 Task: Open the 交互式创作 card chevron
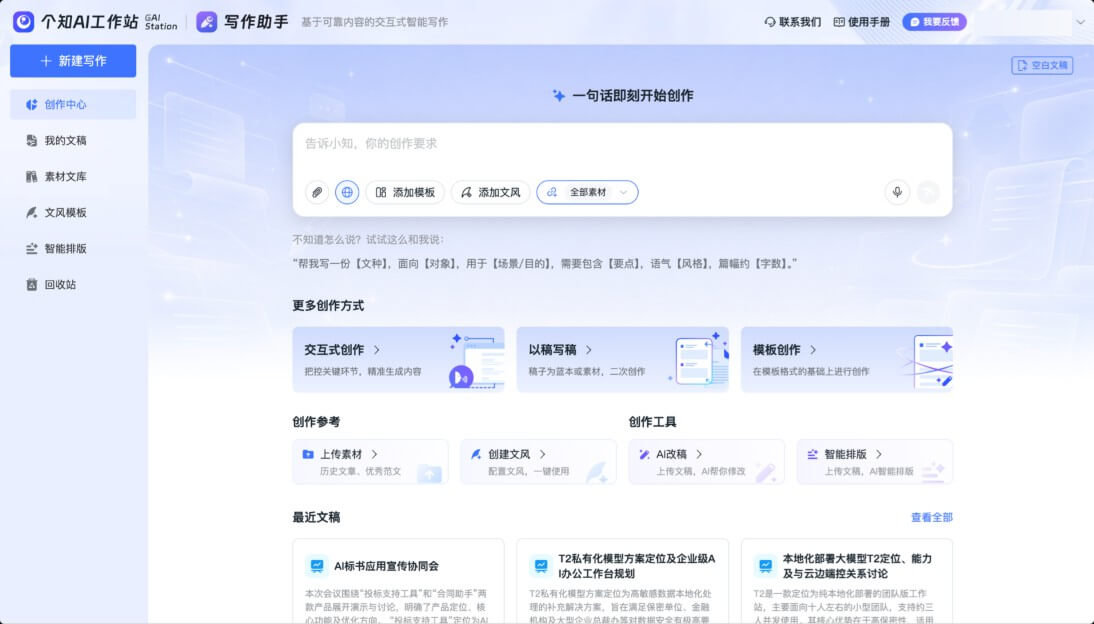click(377, 350)
